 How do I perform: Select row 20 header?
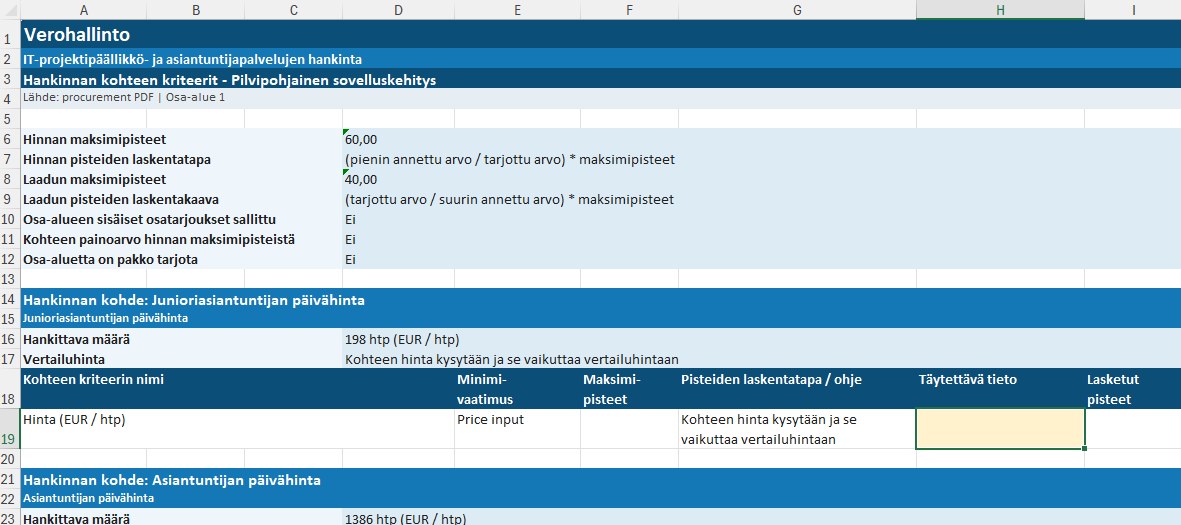click(10, 459)
